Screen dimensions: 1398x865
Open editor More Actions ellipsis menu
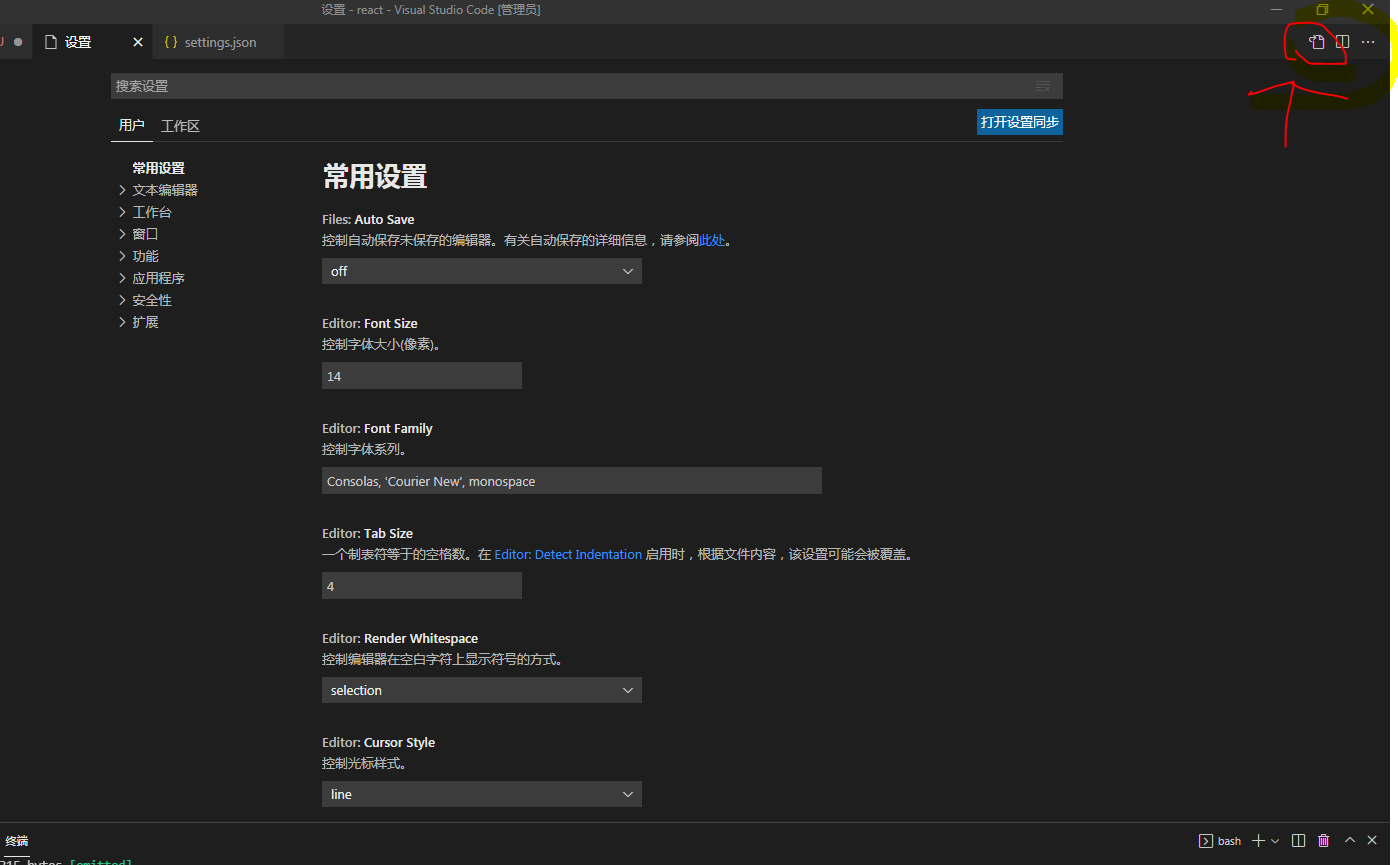click(x=1368, y=42)
